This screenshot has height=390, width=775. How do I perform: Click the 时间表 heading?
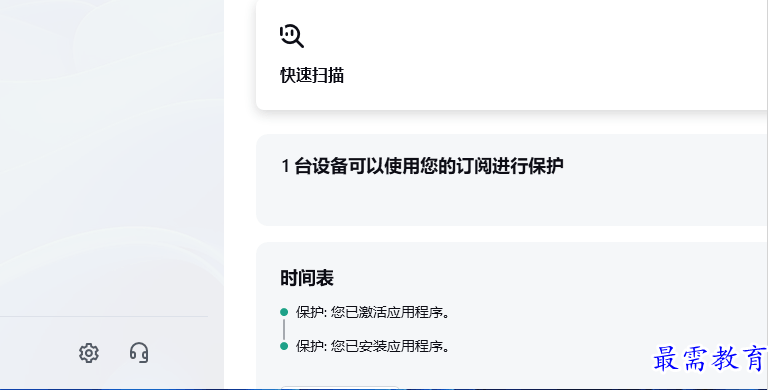click(x=307, y=278)
